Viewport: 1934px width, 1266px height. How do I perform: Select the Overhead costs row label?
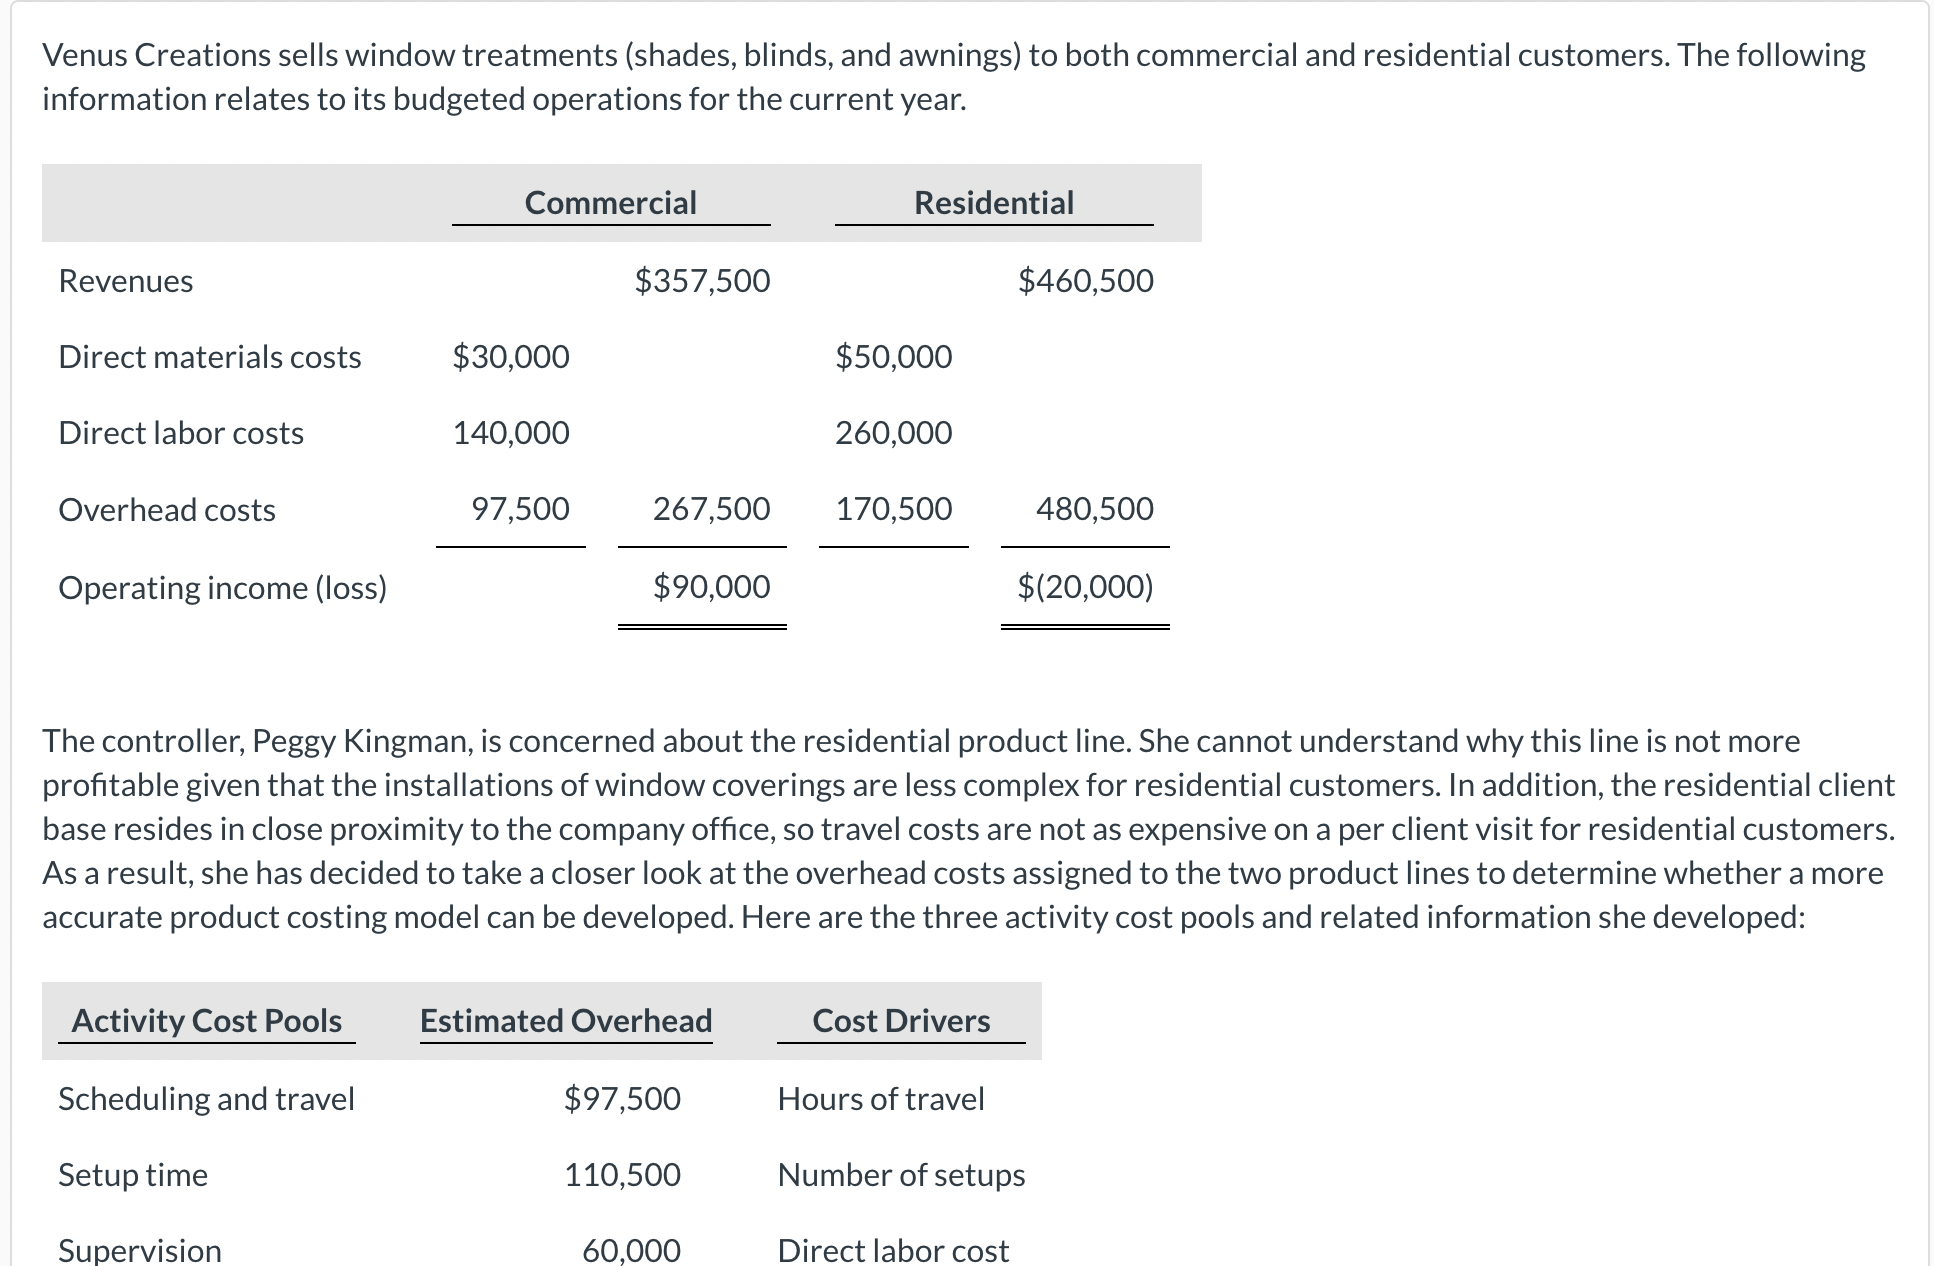point(167,510)
